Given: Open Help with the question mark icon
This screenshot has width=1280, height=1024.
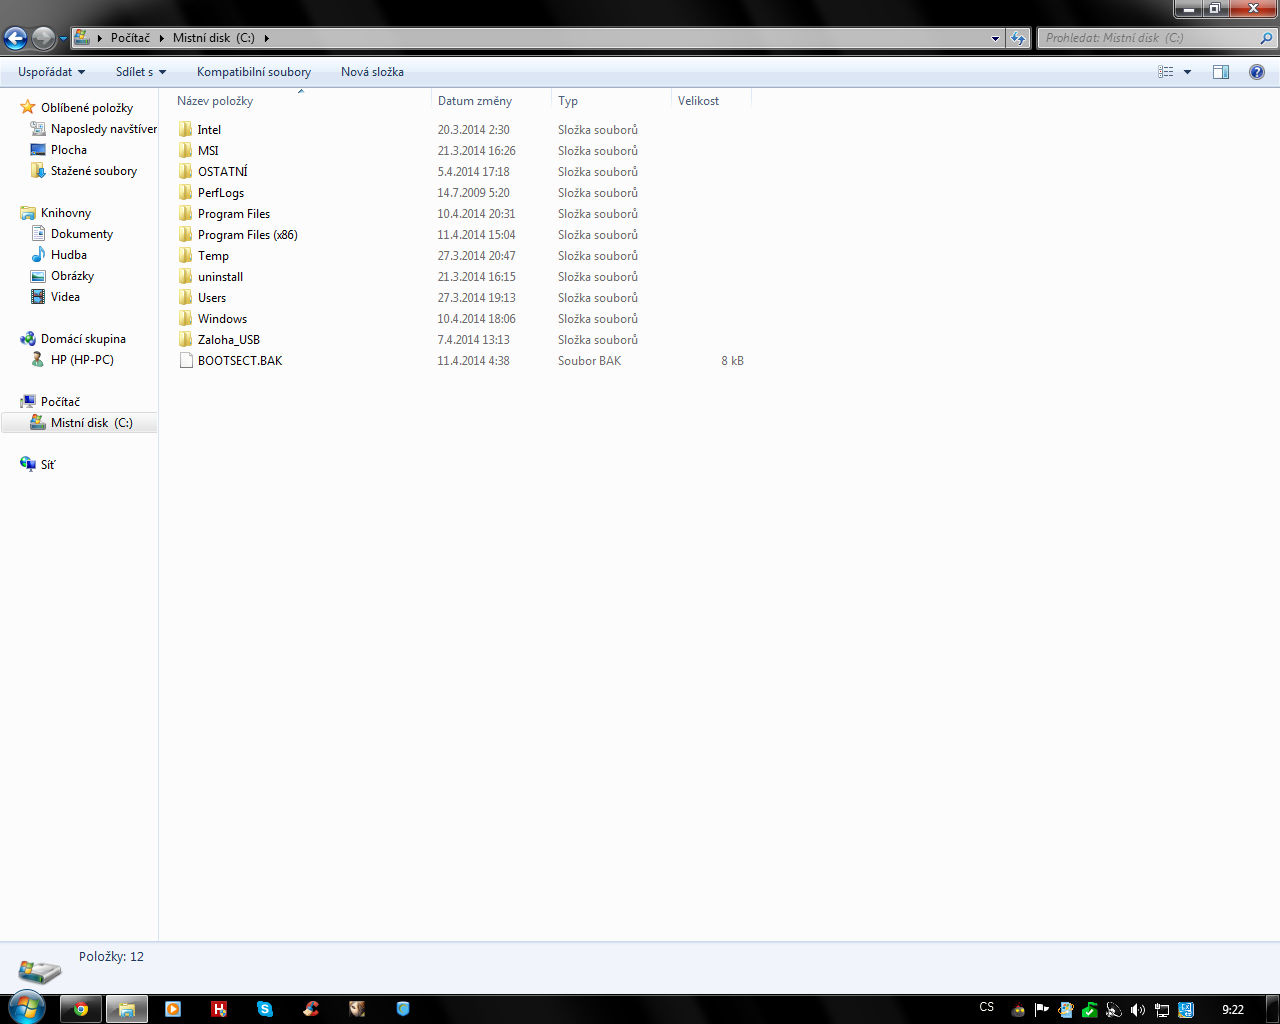Looking at the screenshot, I should (x=1257, y=72).
